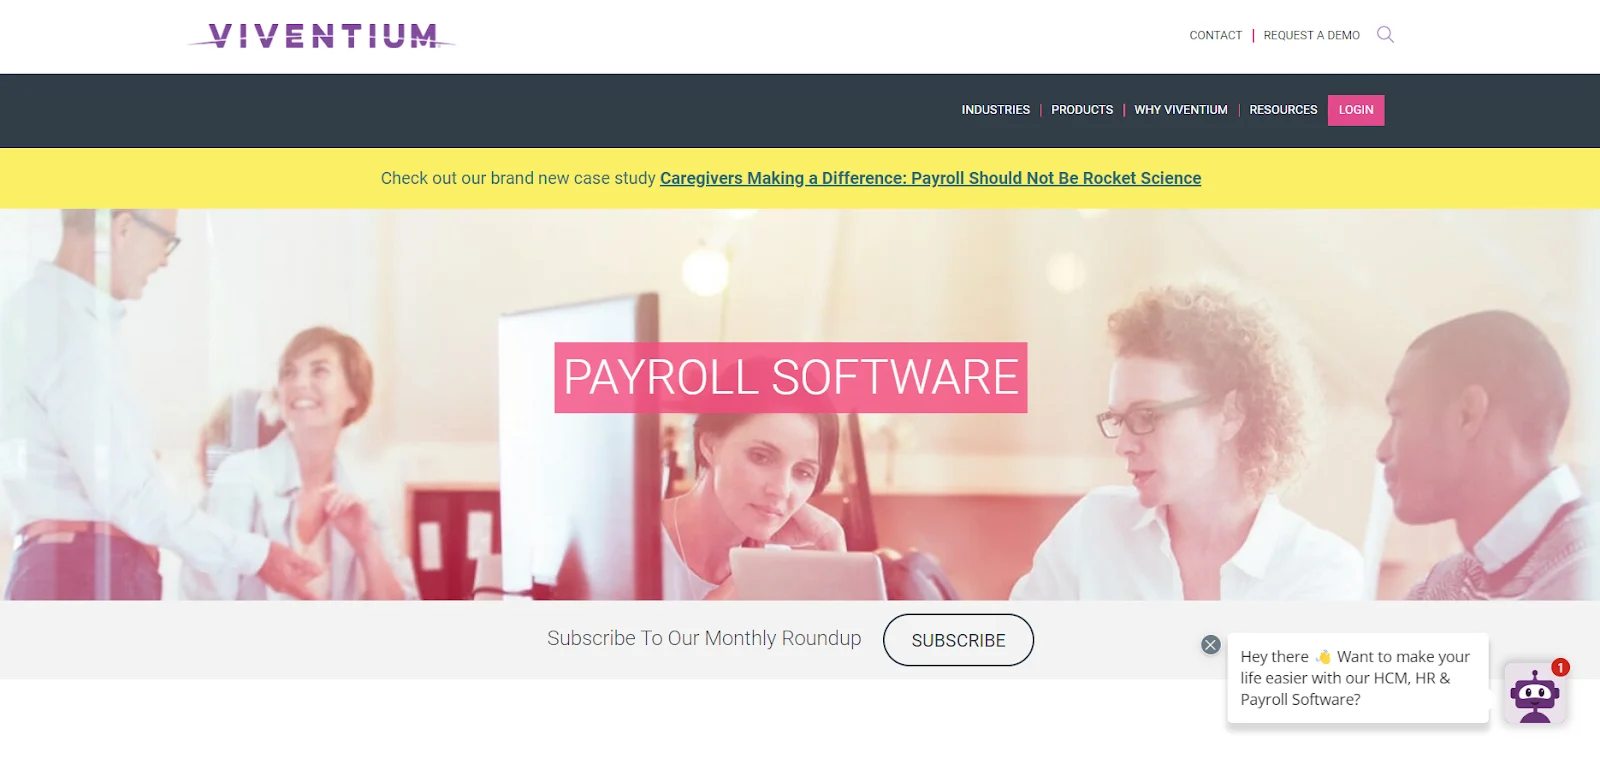
Task: Expand the Resources menu
Action: 1283,110
